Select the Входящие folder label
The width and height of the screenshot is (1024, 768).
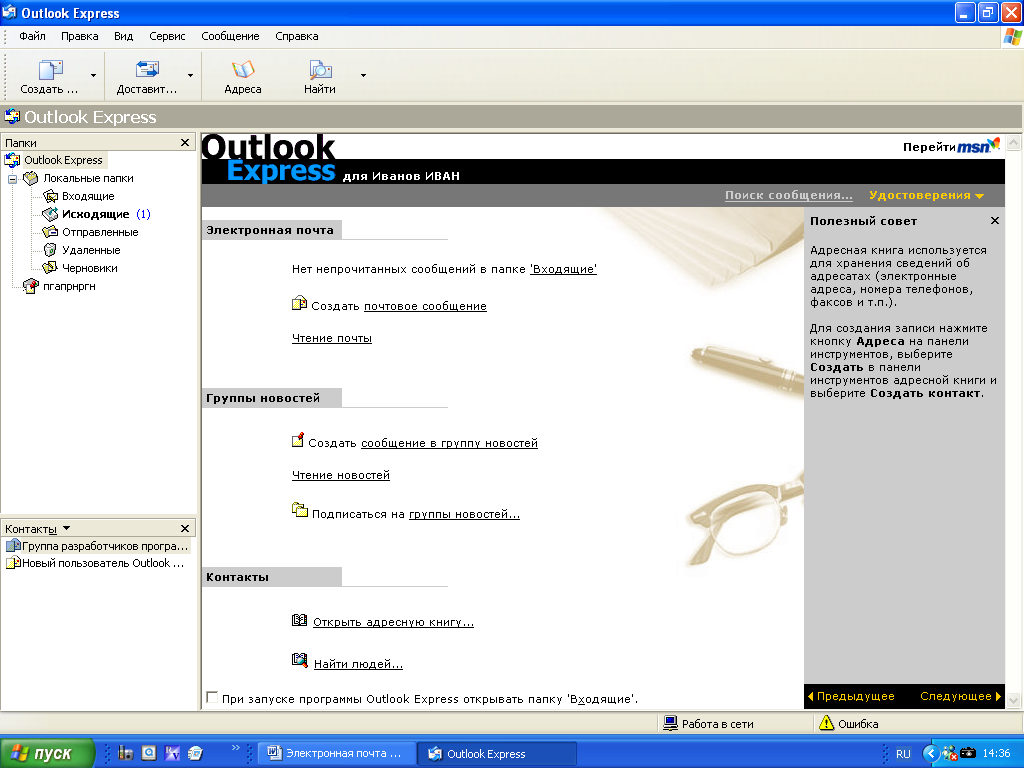(88, 196)
